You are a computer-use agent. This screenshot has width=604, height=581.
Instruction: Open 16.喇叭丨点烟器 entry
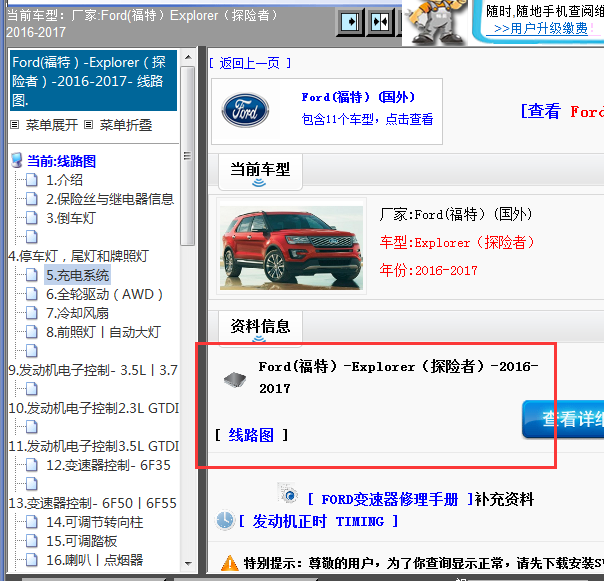click(95, 560)
